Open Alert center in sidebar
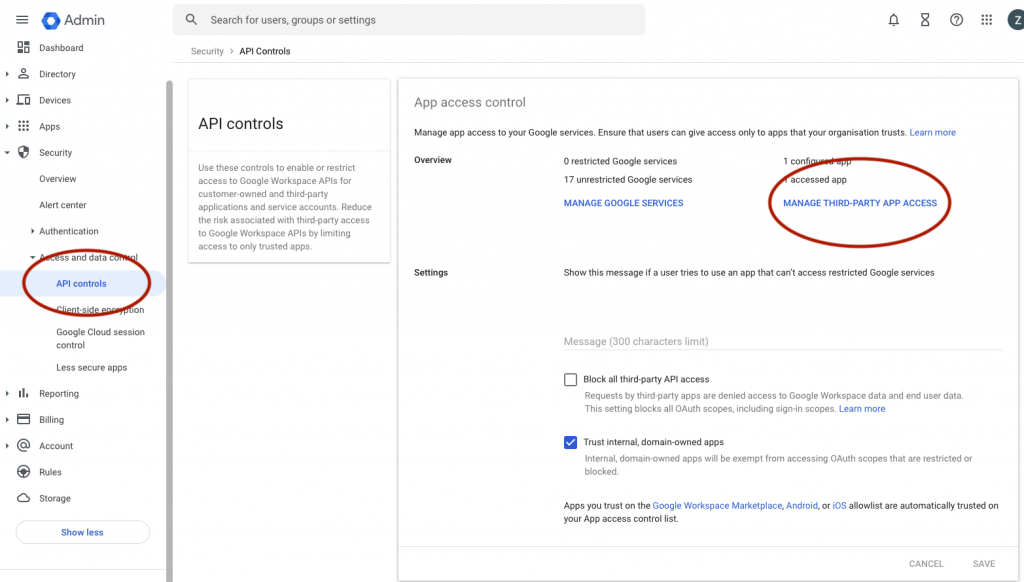 63,205
